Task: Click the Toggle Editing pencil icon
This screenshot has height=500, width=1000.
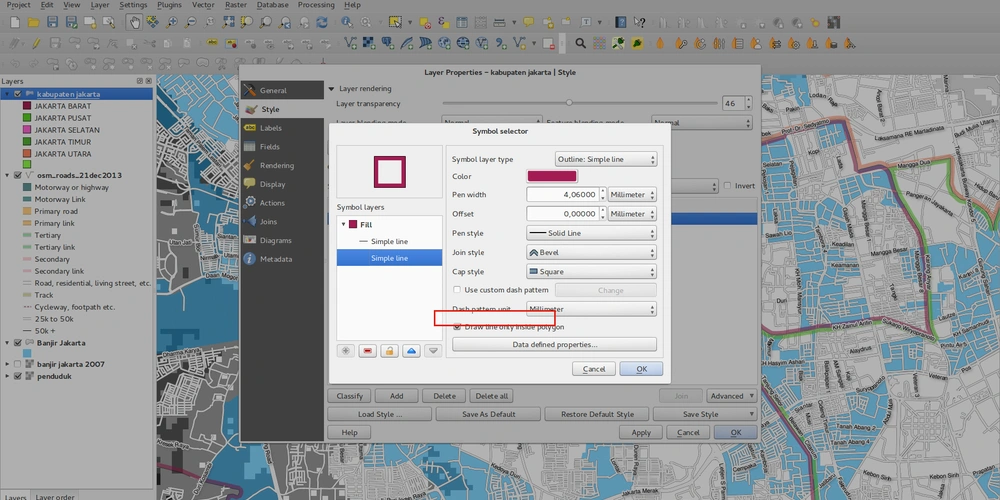Action: pyautogui.click(x=36, y=43)
